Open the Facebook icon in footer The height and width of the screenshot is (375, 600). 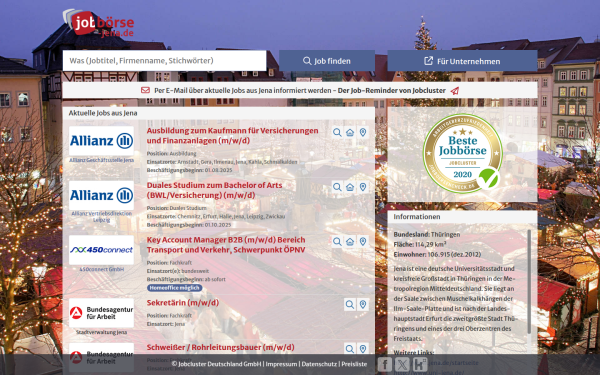385,364
